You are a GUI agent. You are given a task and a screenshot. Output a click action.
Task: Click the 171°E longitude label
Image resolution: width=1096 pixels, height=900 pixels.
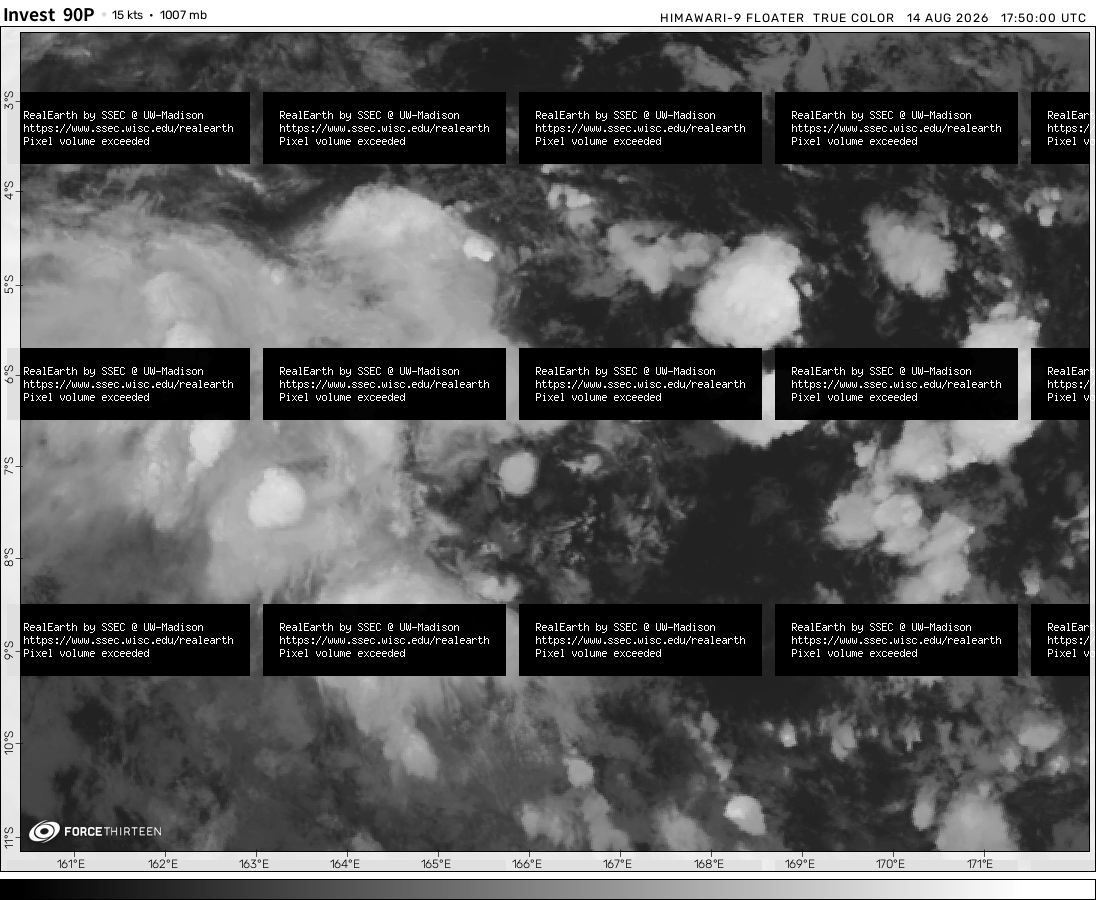coord(980,864)
